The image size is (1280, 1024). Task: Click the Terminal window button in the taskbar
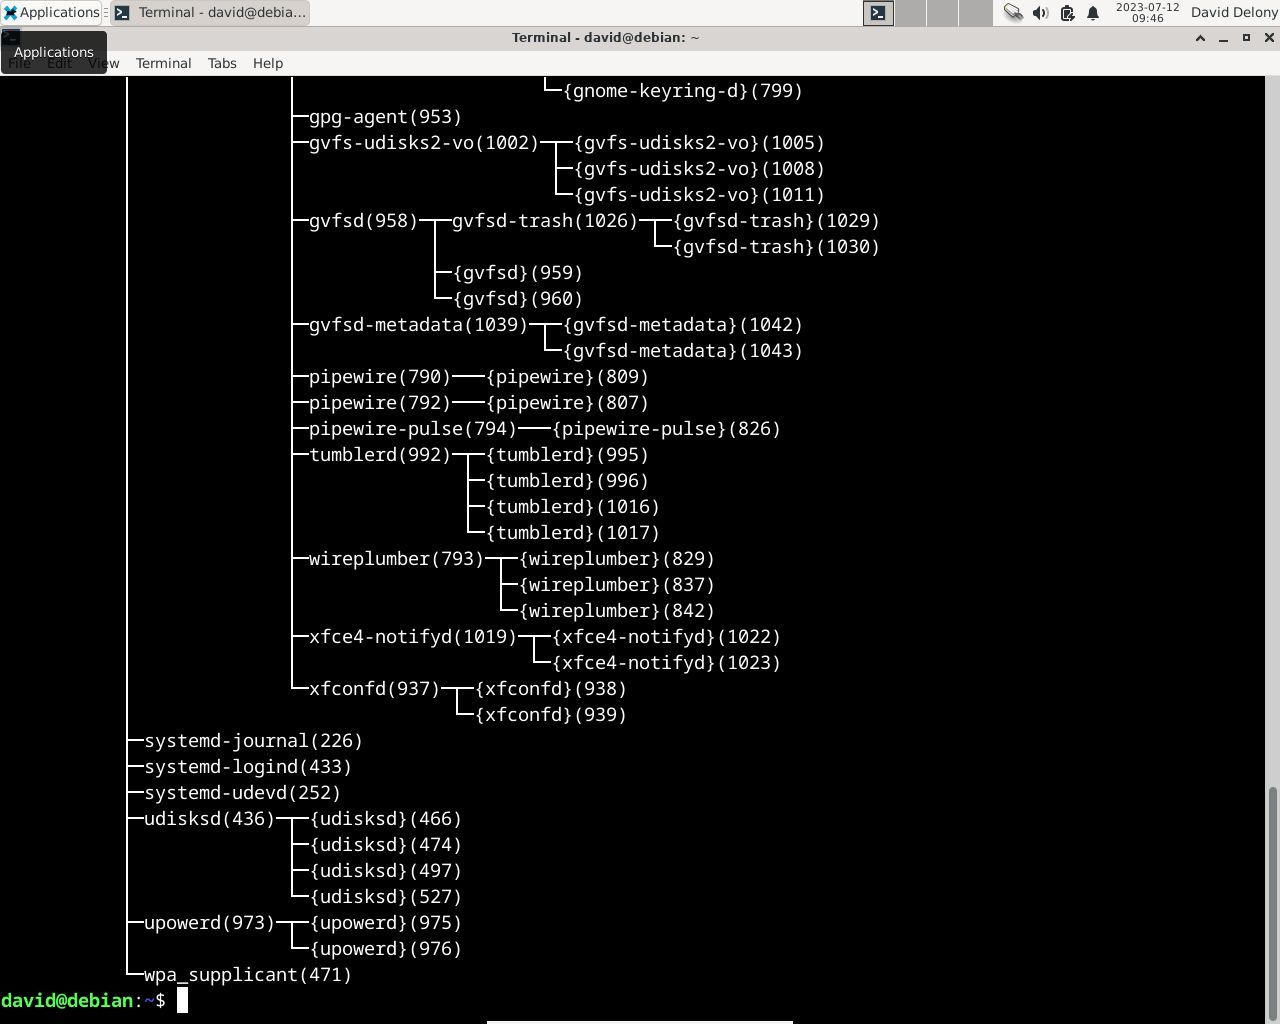[210, 13]
